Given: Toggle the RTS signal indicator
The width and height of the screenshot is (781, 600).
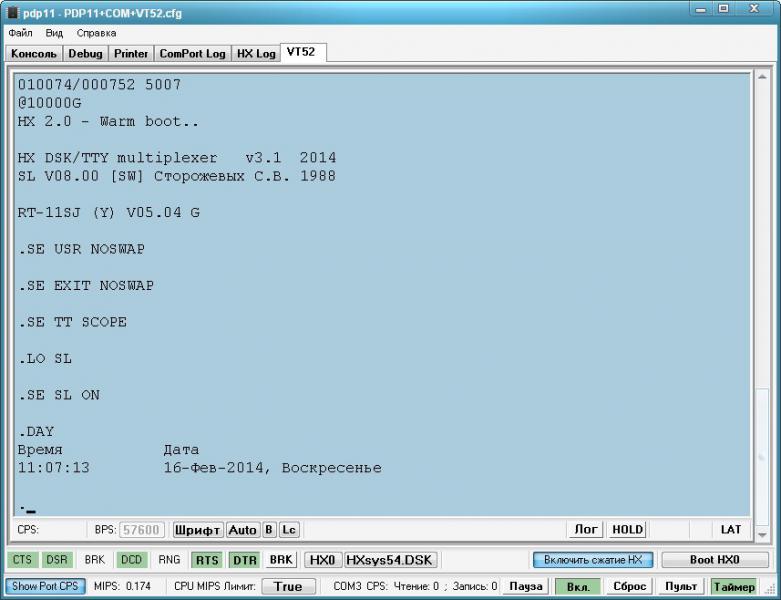Looking at the screenshot, I should (207, 560).
